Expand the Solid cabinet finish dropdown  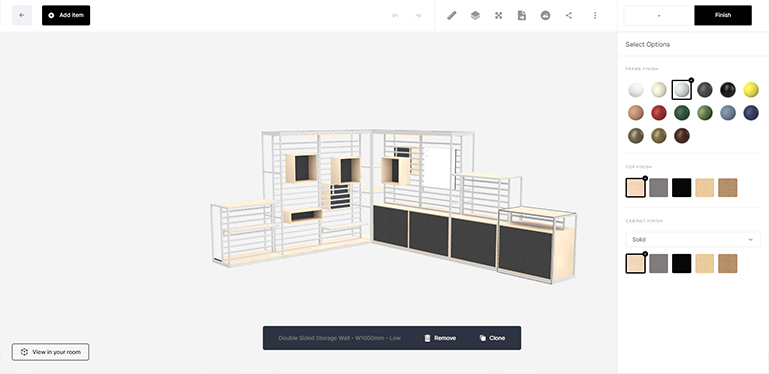tap(692, 239)
